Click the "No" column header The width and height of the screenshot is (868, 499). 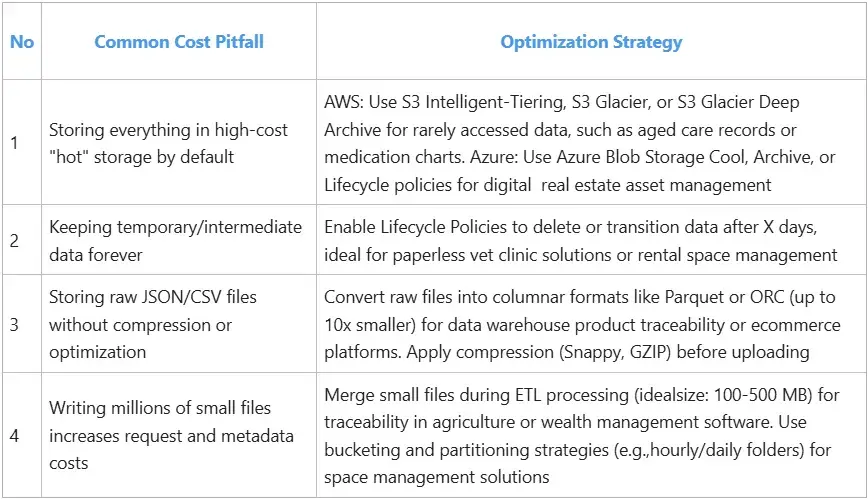coord(22,42)
